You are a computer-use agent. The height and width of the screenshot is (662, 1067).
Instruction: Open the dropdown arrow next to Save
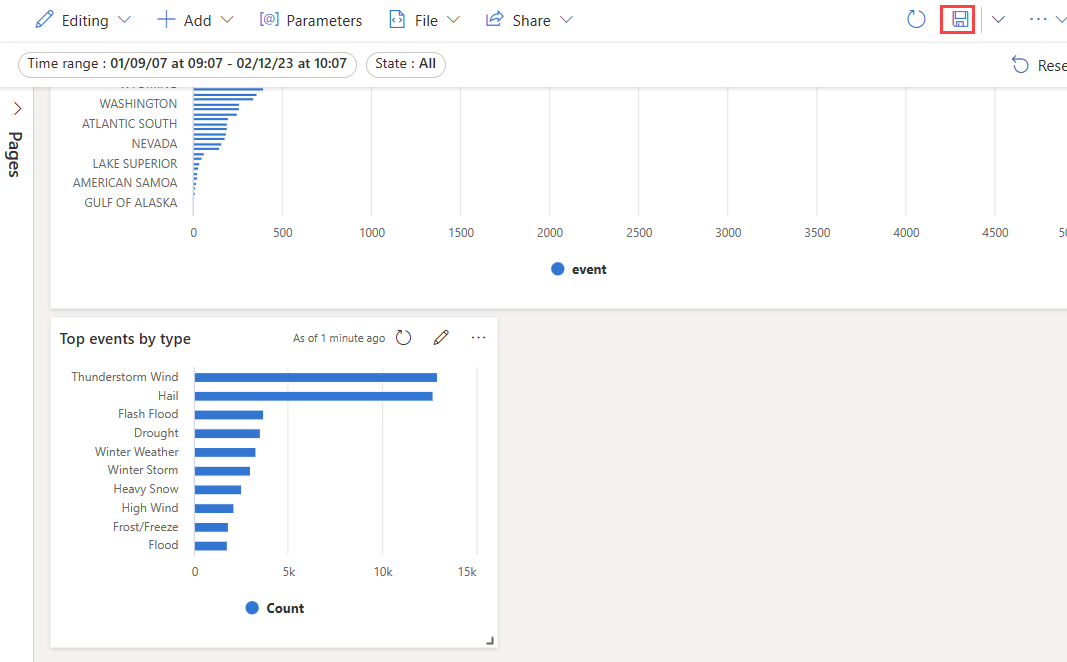pyautogui.click(x=997, y=20)
